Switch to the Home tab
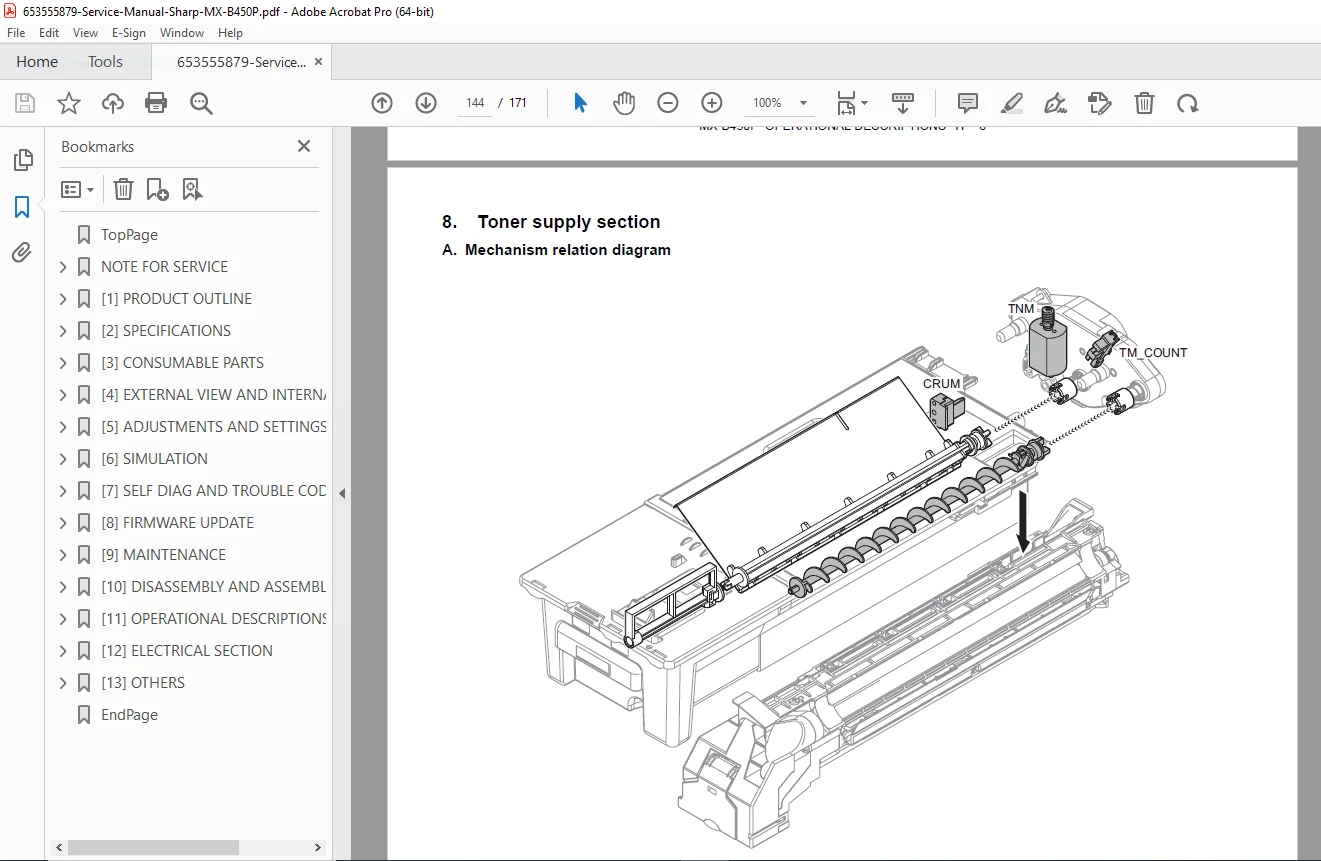The image size is (1321, 861). (x=37, y=62)
